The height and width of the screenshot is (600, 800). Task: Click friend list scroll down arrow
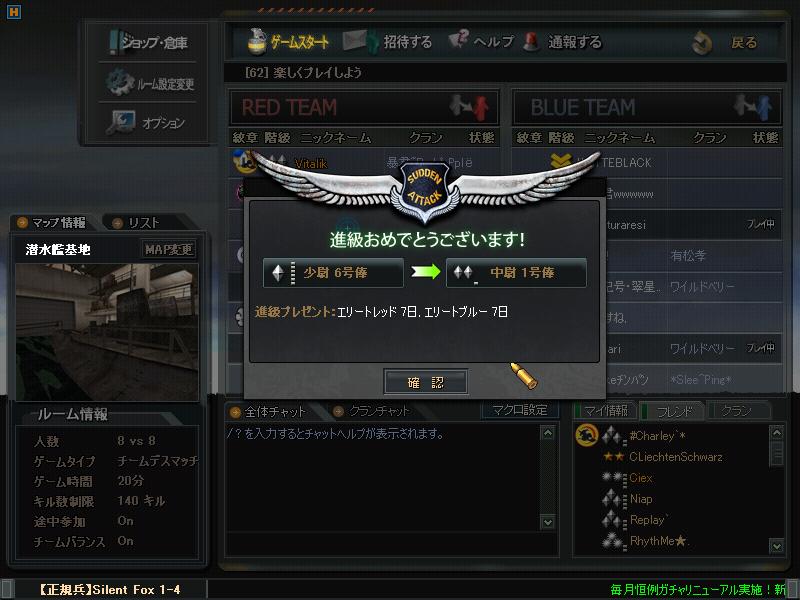(x=777, y=546)
